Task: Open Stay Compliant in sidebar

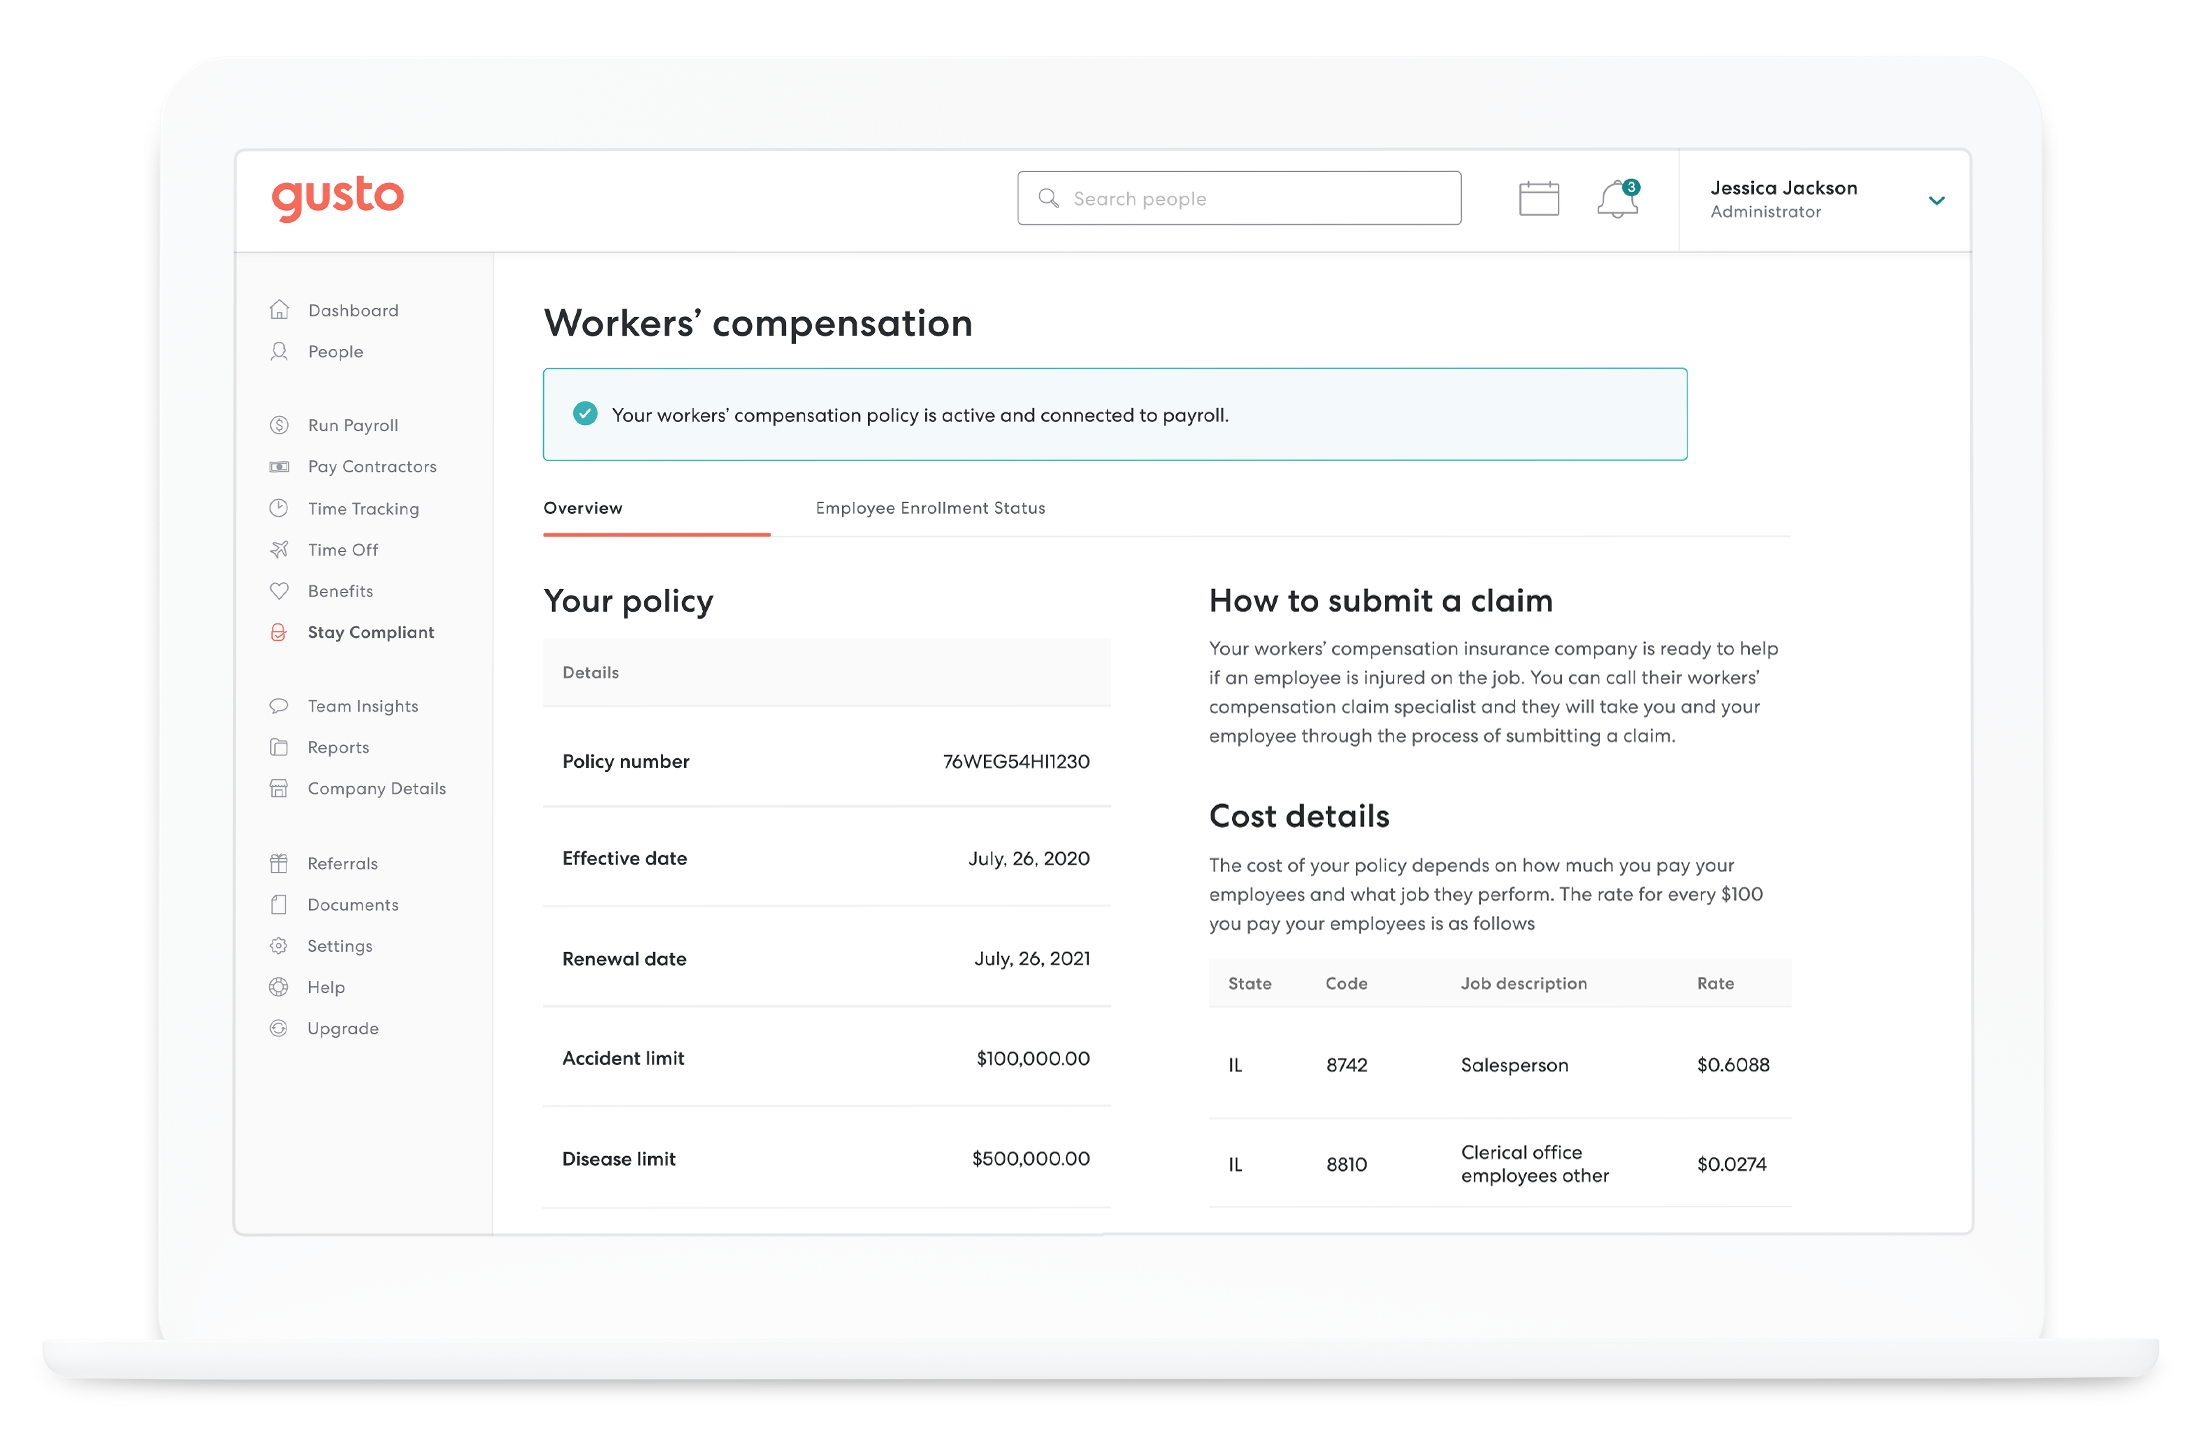Action: click(370, 632)
